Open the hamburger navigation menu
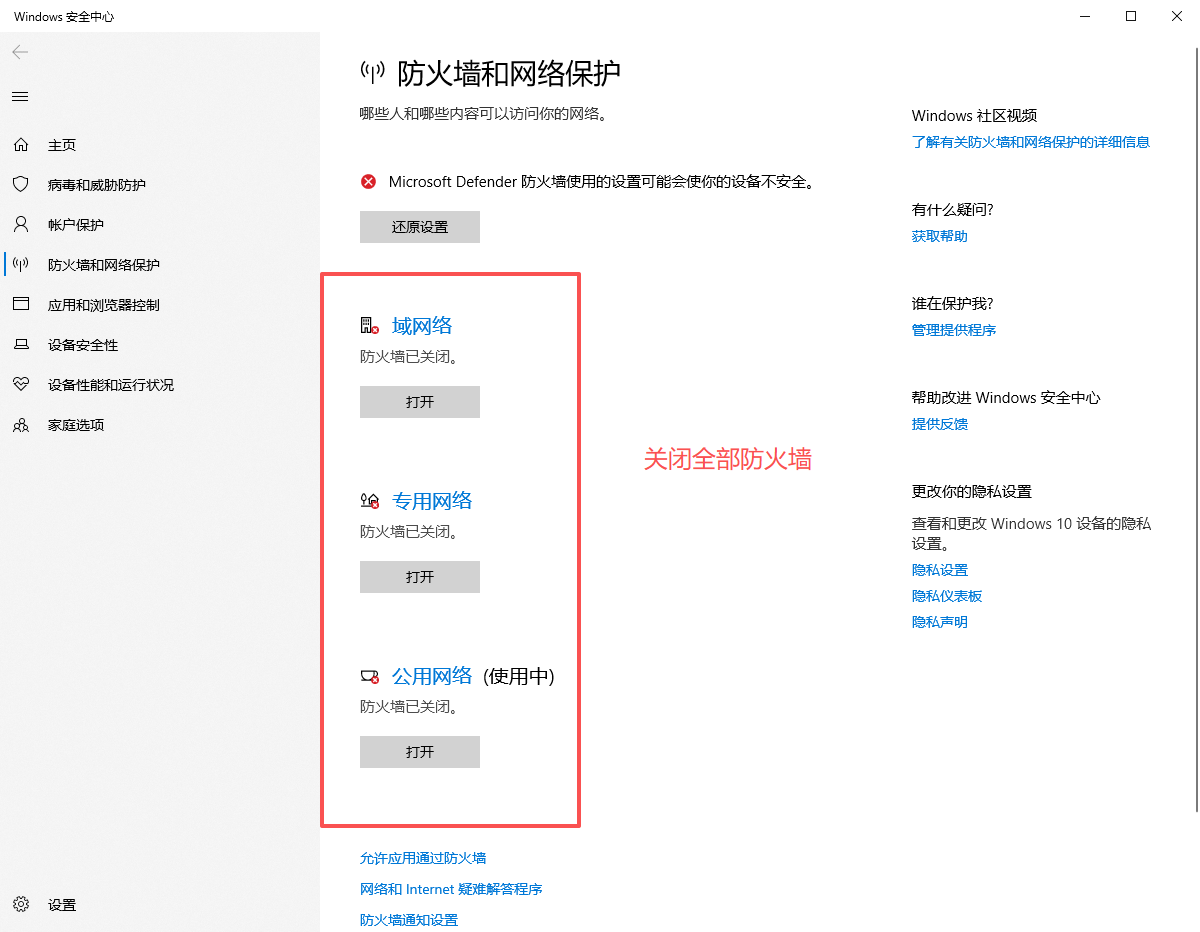 click(20, 97)
